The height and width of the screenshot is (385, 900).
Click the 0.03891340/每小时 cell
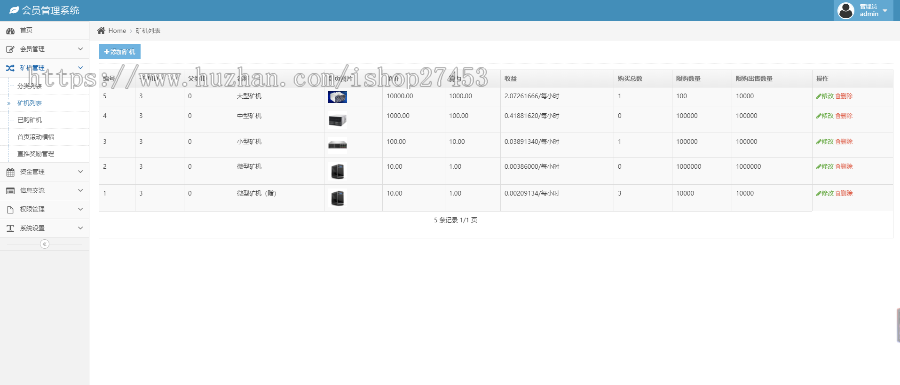pyautogui.click(x=532, y=141)
